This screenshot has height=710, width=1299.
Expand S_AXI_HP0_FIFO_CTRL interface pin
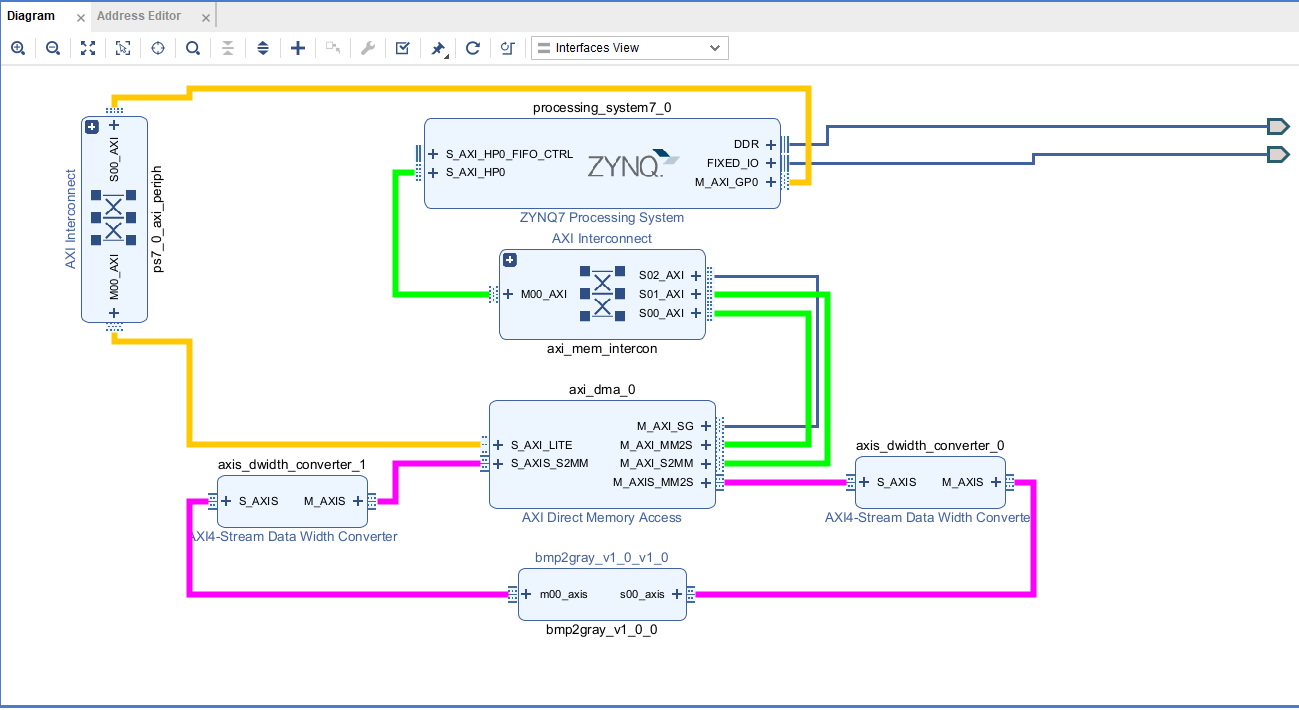[x=433, y=154]
